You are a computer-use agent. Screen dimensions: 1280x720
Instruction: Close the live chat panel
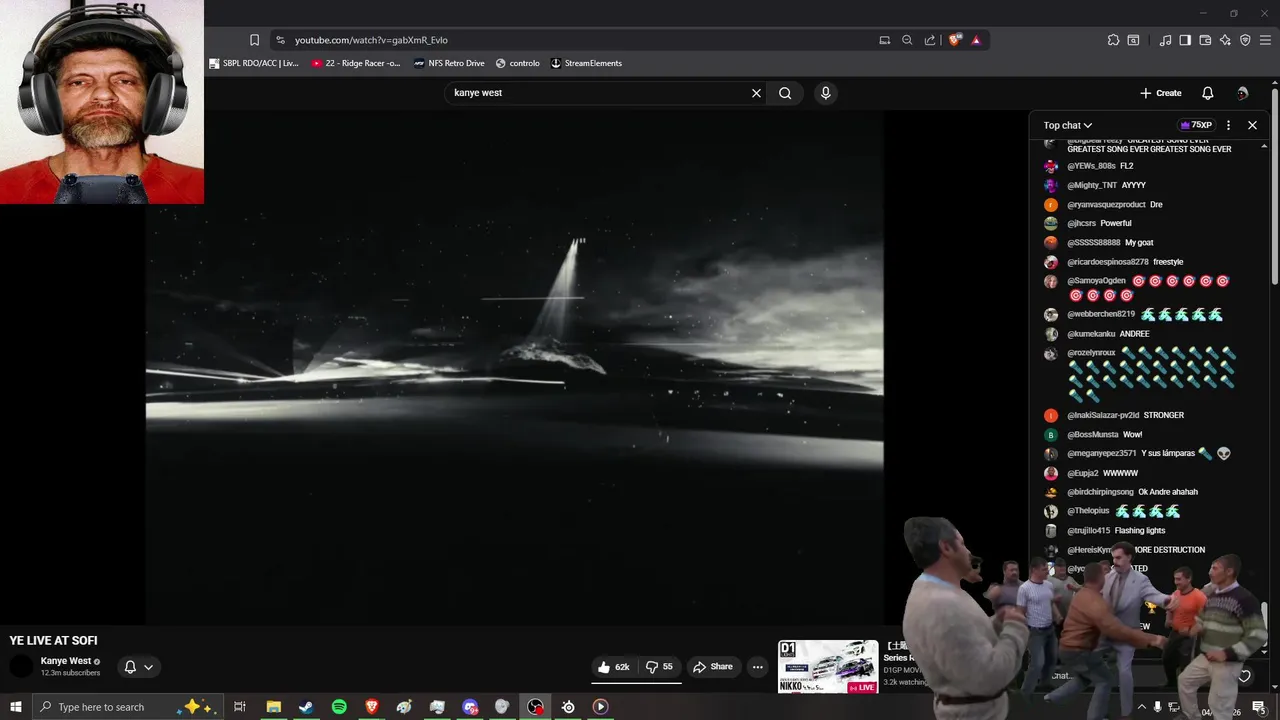1252,125
